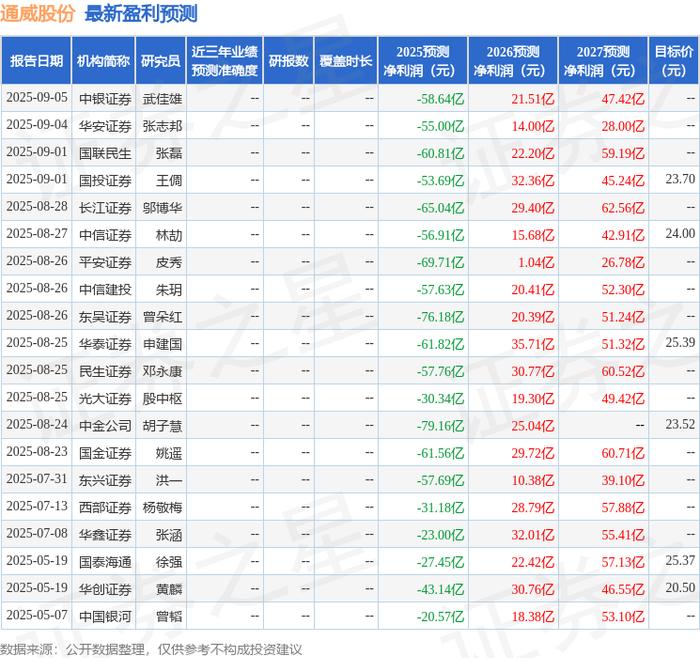Select the 目标价(元) column header
This screenshot has width=700, height=658.
pos(674,61)
